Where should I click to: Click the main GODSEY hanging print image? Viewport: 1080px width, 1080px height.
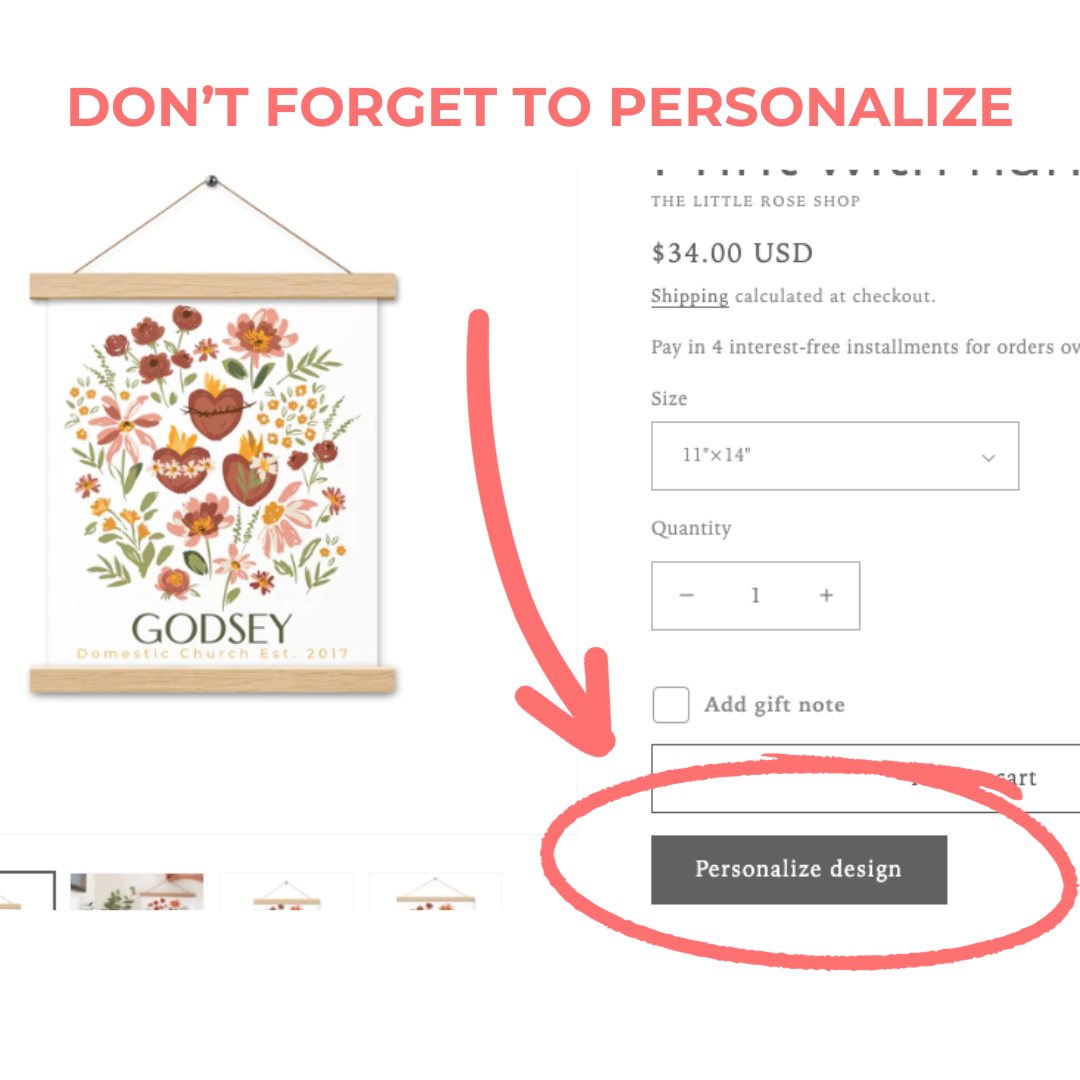click(x=213, y=435)
